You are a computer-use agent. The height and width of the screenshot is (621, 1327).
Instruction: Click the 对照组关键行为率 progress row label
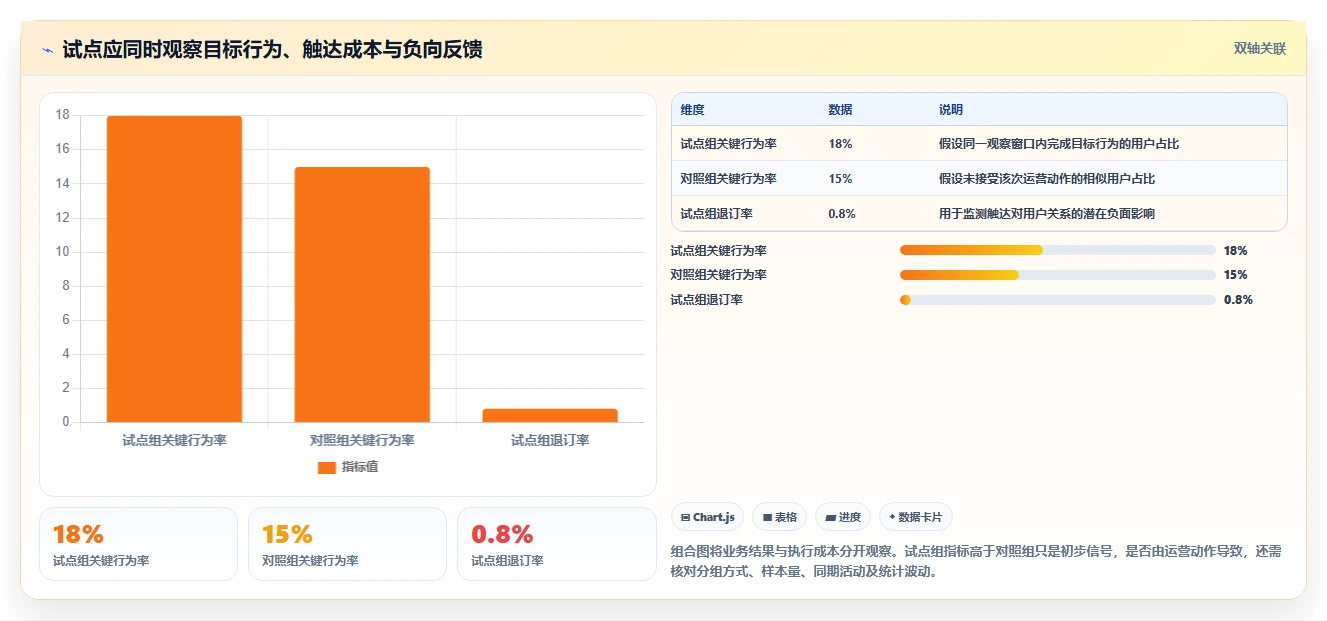click(719, 275)
